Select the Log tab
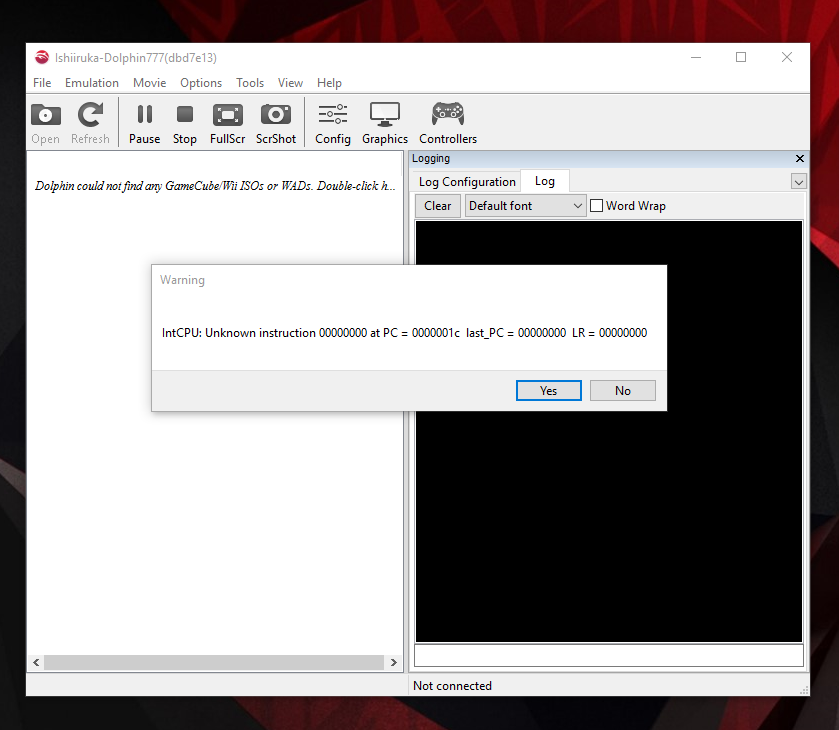Screen dimensions: 839x730 545,181
